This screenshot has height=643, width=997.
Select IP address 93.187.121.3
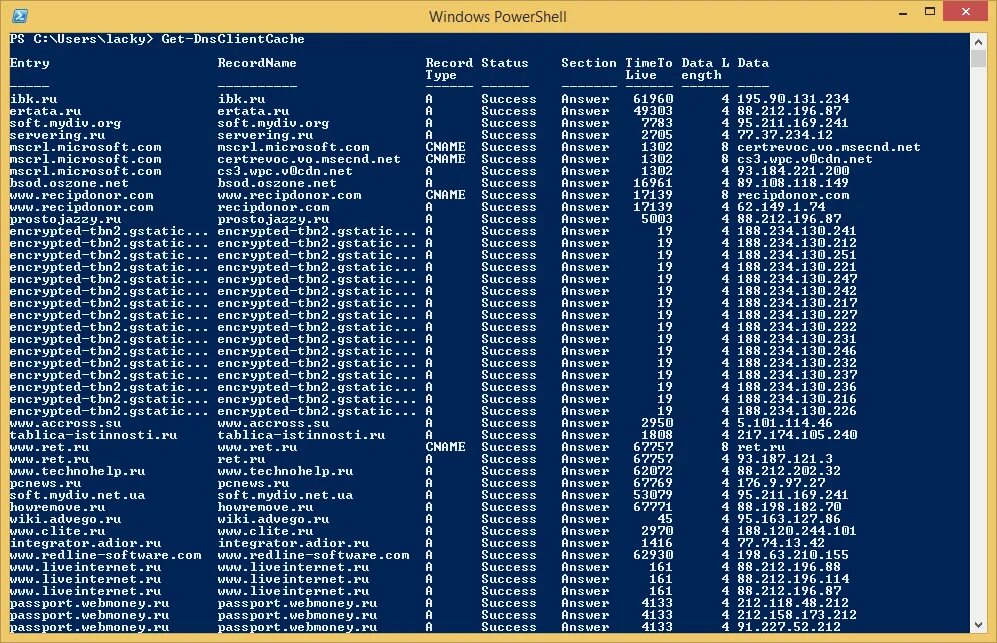click(x=785, y=459)
